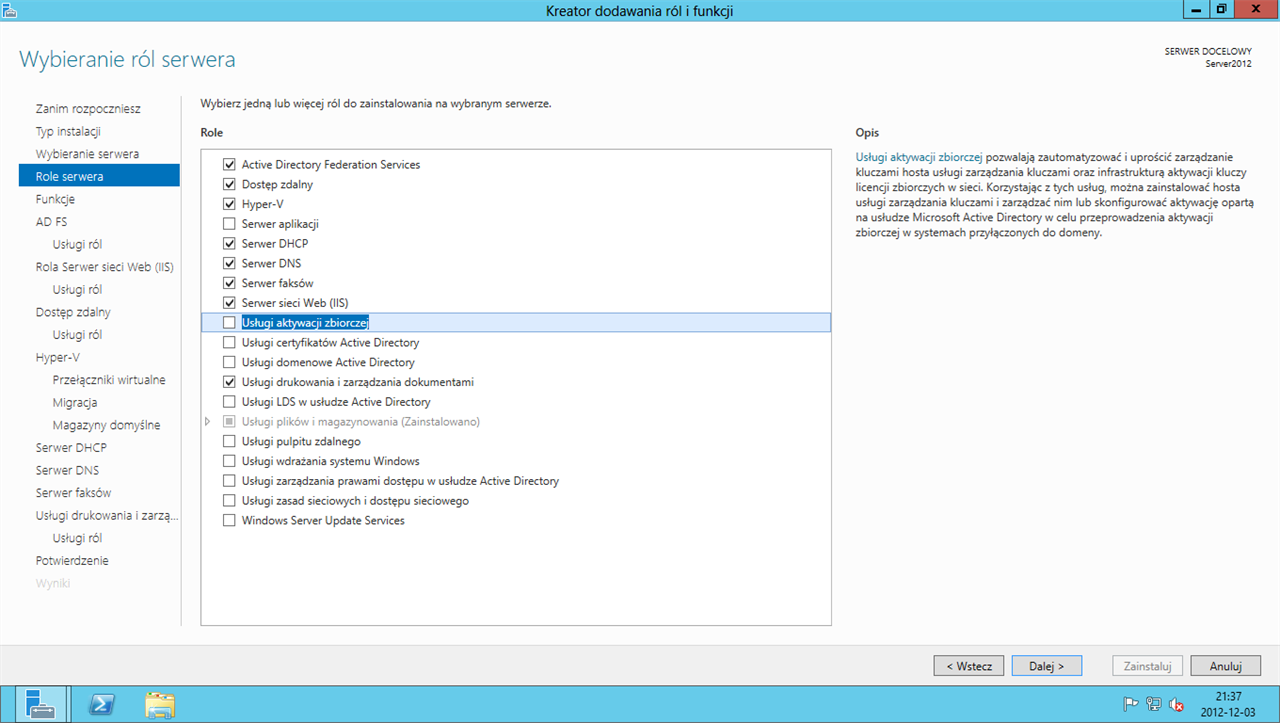This screenshot has width=1280, height=723.
Task: Check the Serwer aplikacji role
Action: pyautogui.click(x=230, y=224)
